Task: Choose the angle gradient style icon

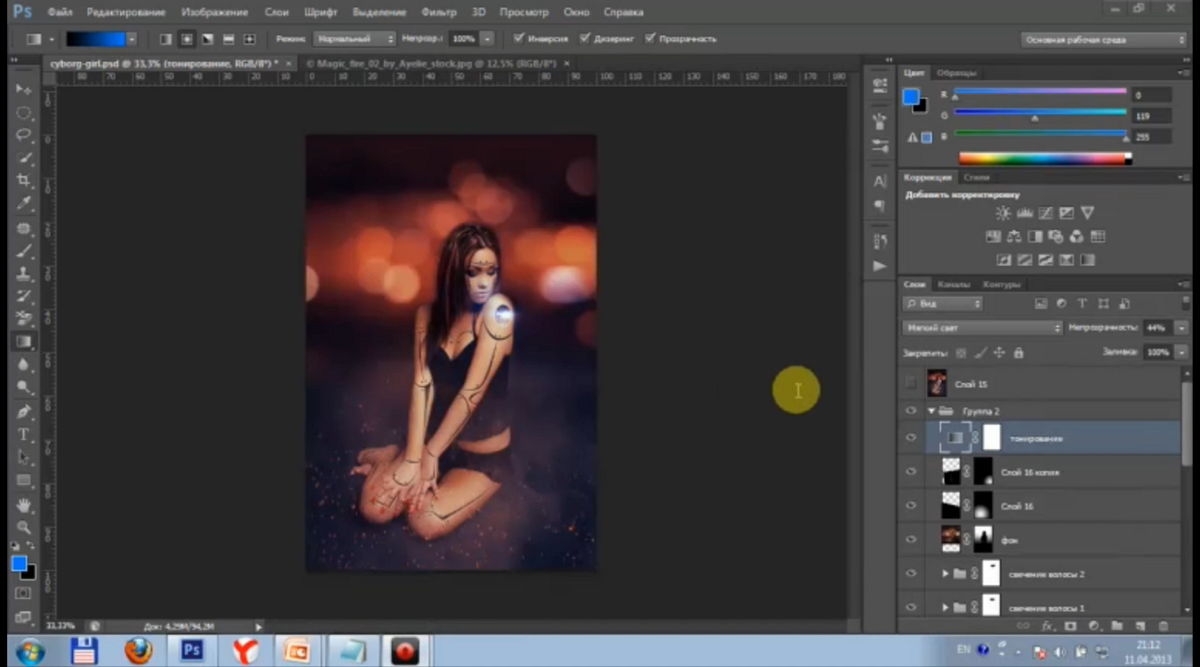Action: 208,39
